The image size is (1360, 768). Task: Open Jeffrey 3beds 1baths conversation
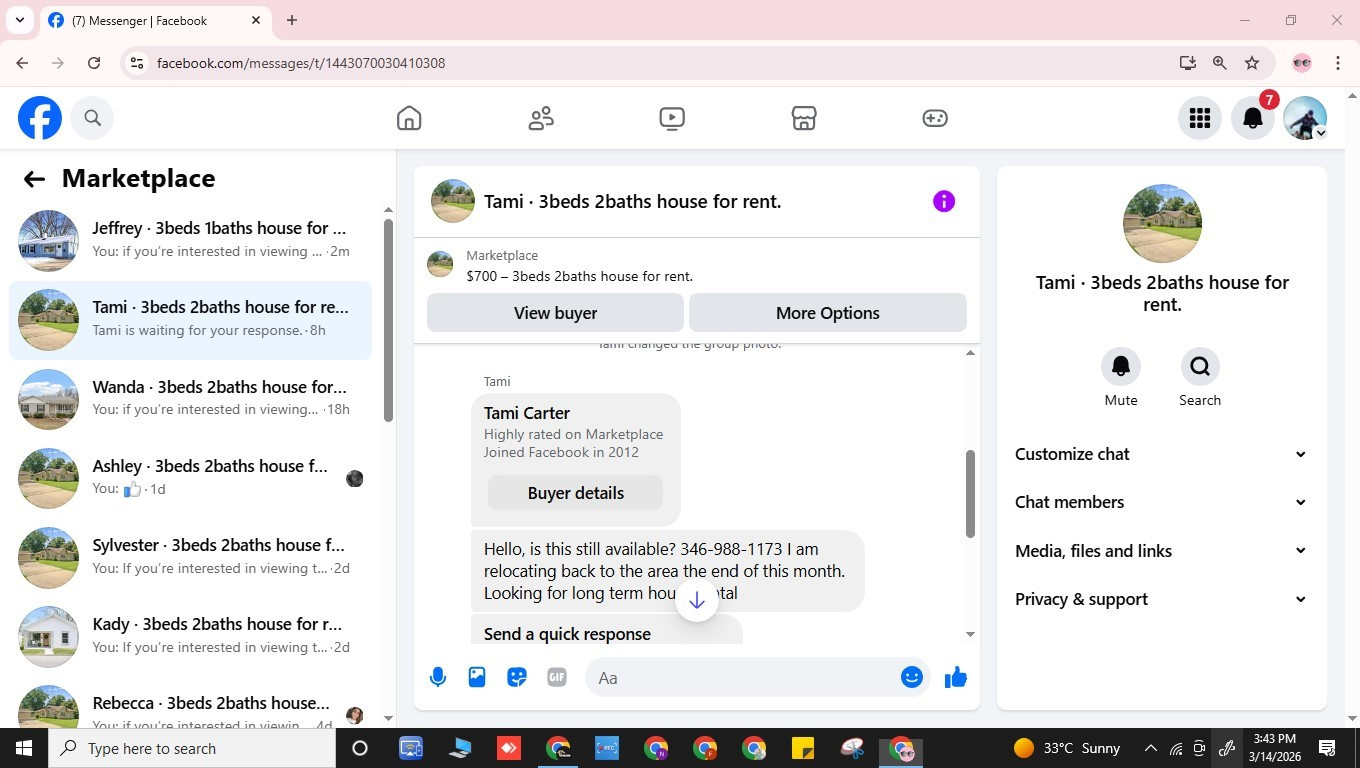click(190, 240)
